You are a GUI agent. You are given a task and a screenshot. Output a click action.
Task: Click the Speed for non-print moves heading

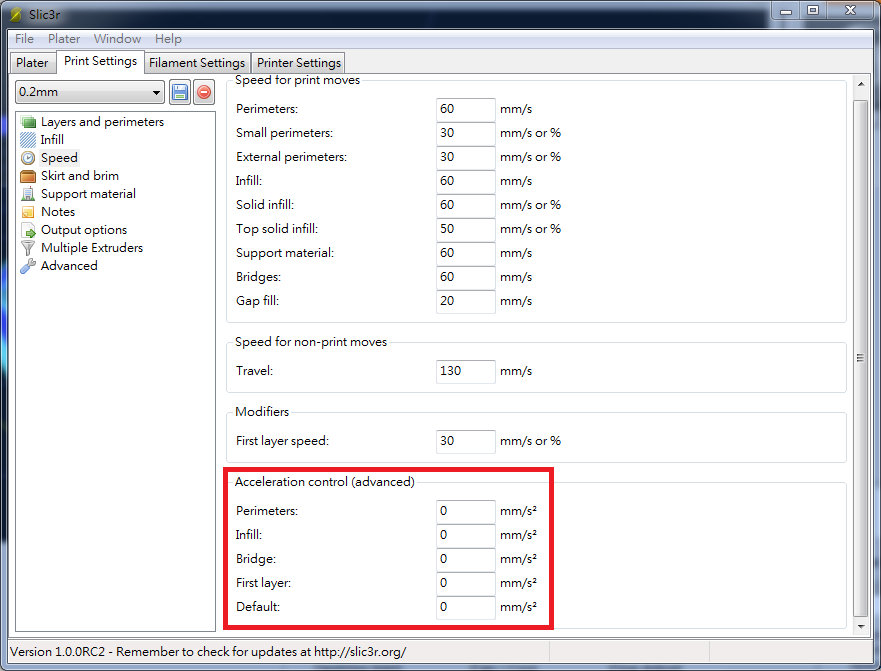pyautogui.click(x=311, y=342)
